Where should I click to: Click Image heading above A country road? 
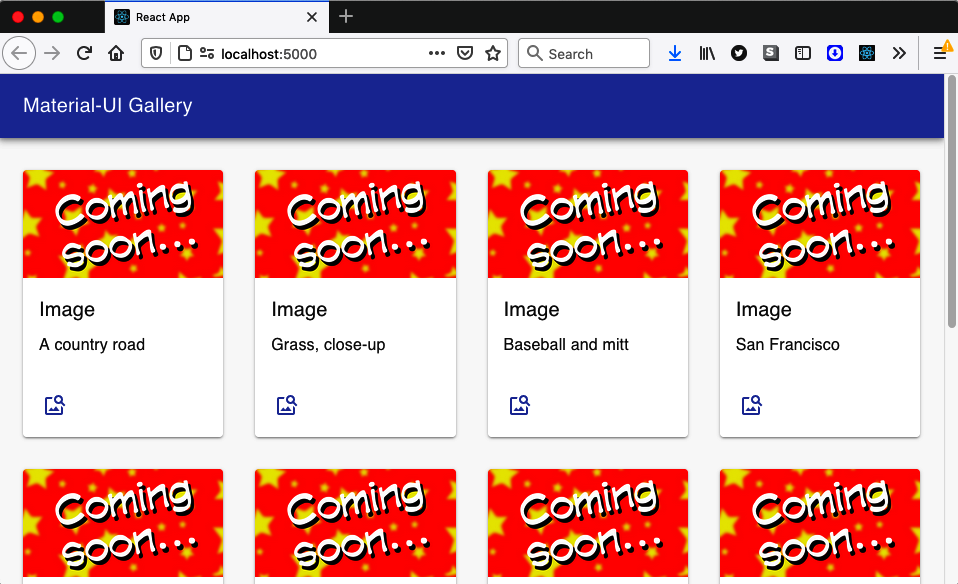point(67,310)
